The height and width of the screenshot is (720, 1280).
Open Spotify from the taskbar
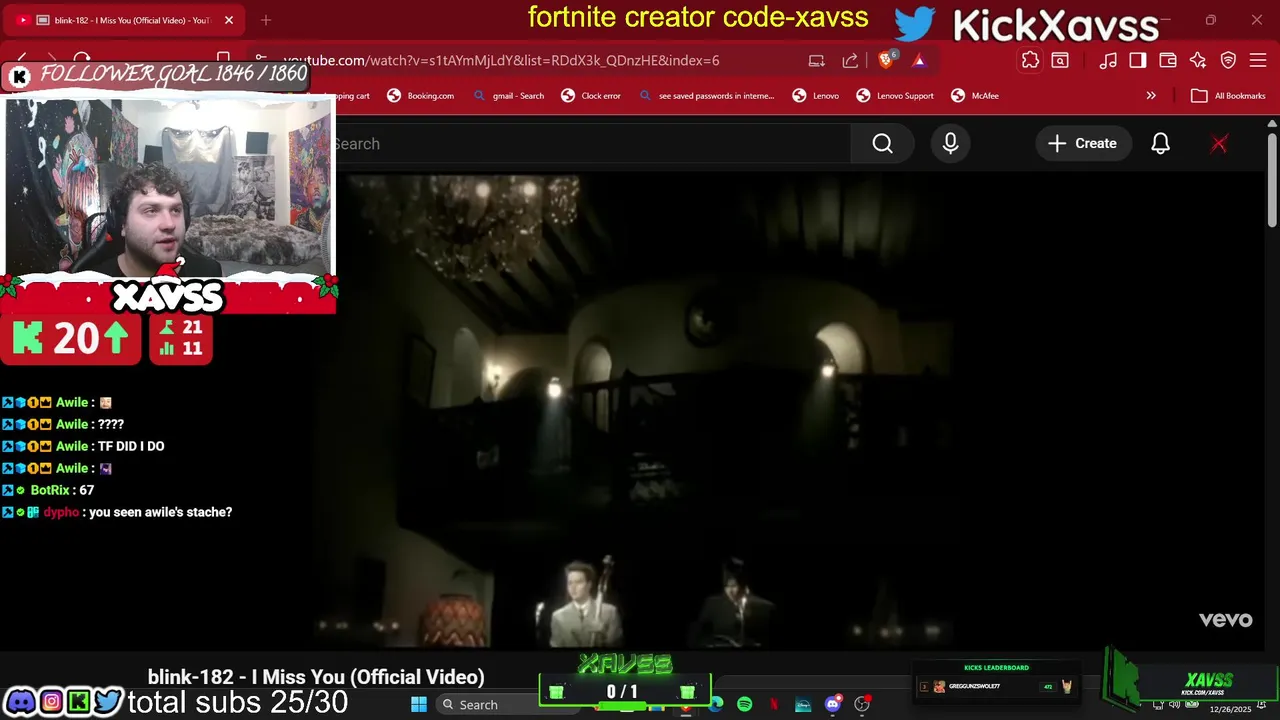click(x=745, y=705)
